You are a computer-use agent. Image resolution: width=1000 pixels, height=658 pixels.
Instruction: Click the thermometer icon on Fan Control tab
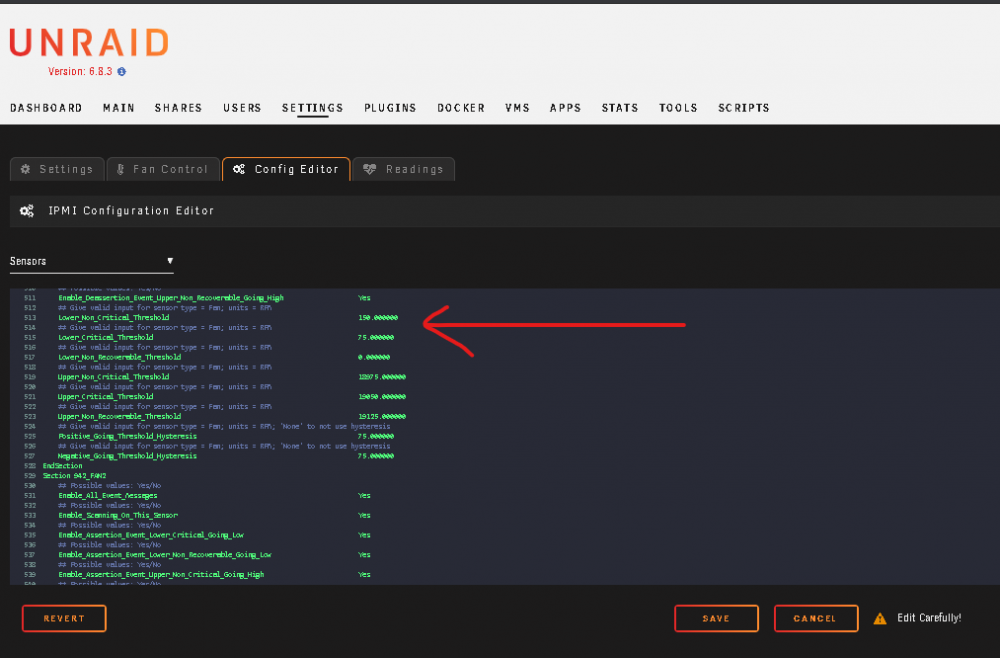(120, 169)
